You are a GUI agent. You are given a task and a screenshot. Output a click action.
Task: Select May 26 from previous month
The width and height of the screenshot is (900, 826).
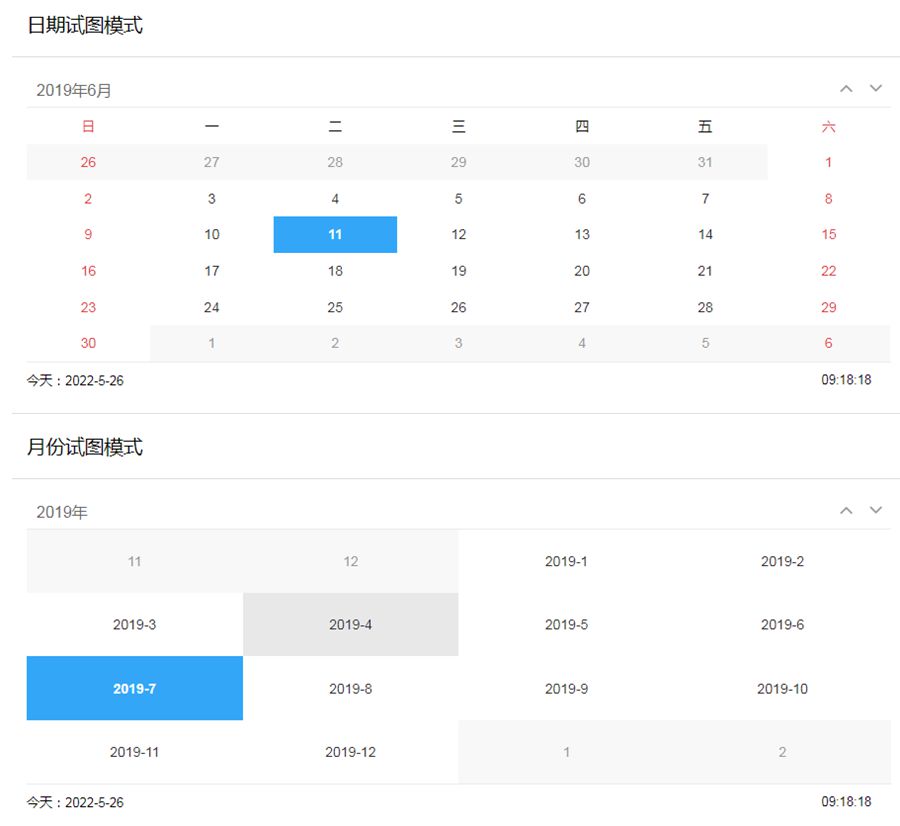click(x=88, y=162)
